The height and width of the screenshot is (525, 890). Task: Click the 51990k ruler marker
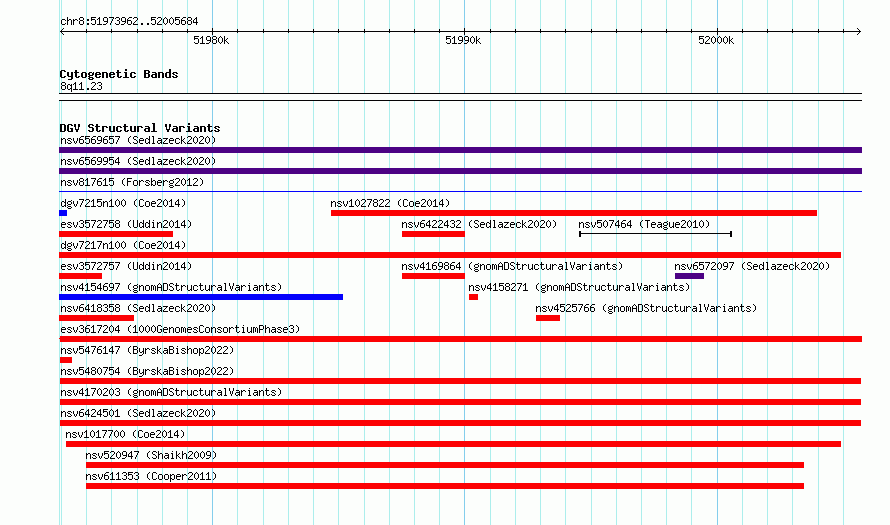point(463,40)
